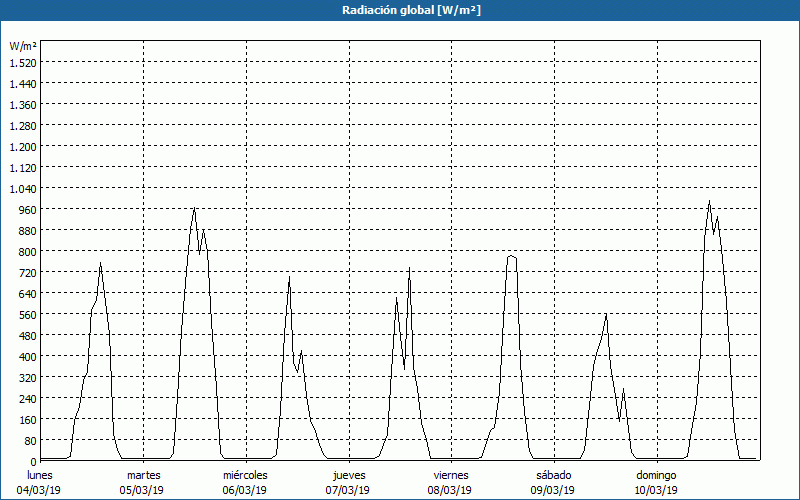The height and width of the screenshot is (500, 800).
Task: Select the 1.440 y-axis value
Action: click(x=23, y=84)
